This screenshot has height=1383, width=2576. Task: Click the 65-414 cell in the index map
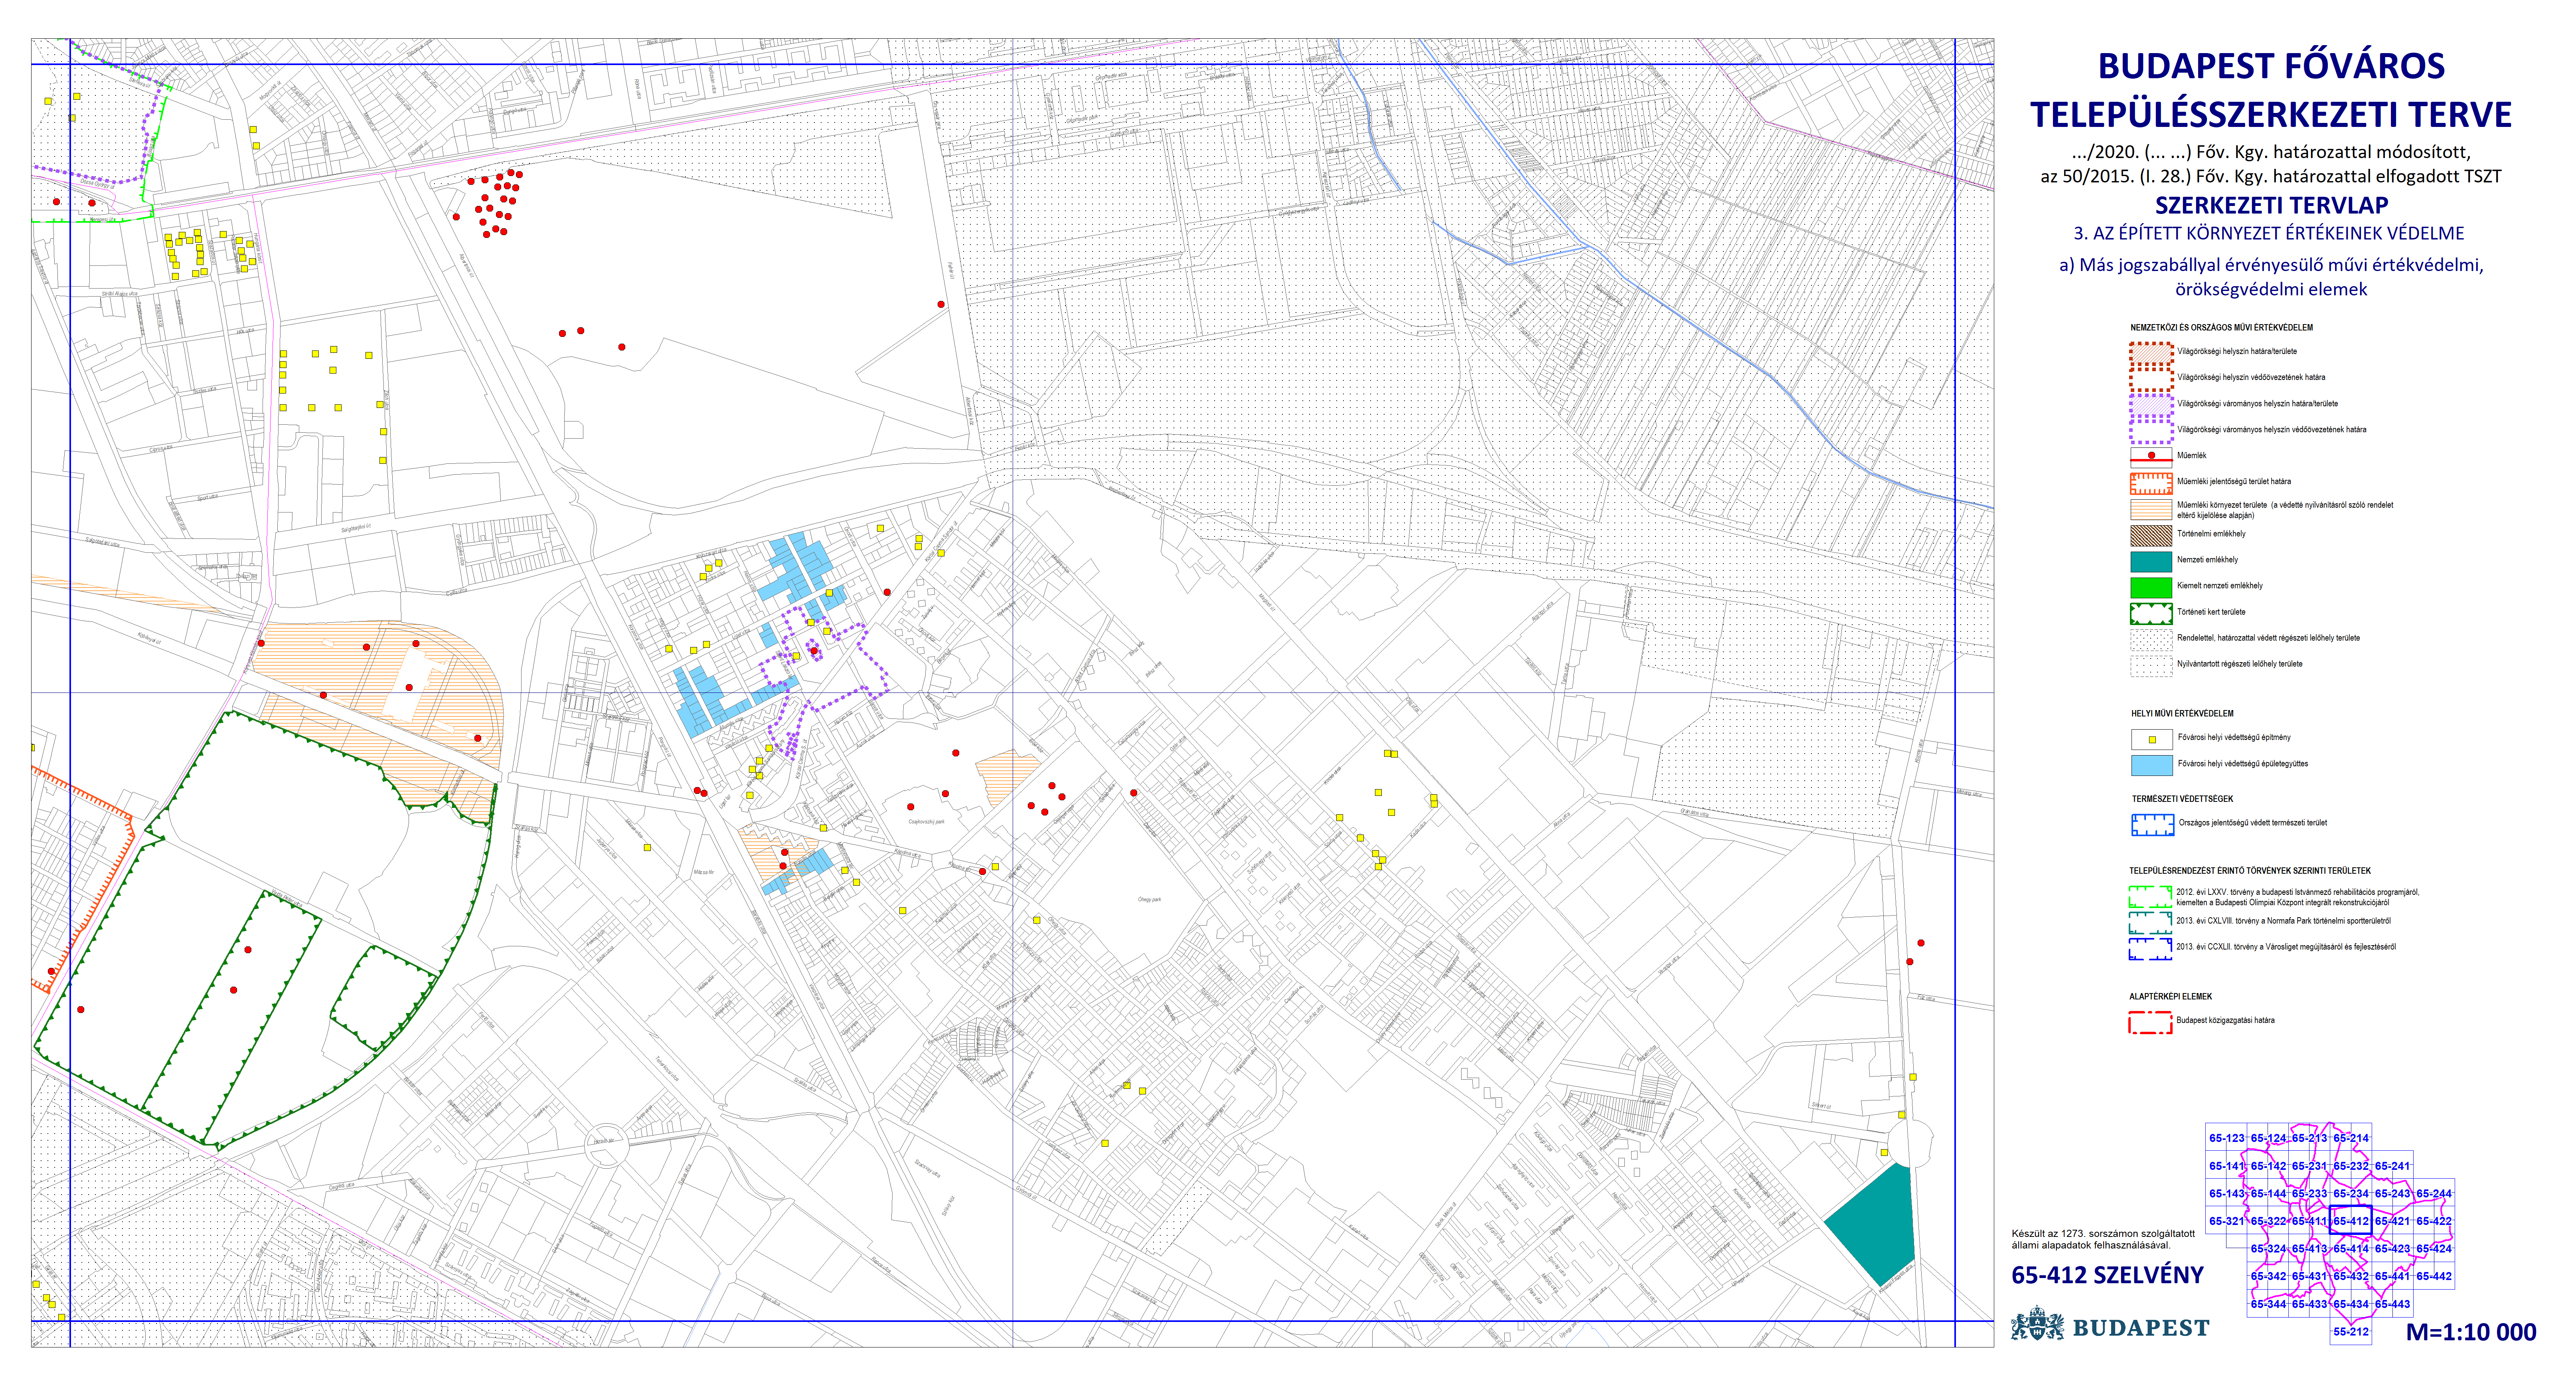coord(2351,1249)
